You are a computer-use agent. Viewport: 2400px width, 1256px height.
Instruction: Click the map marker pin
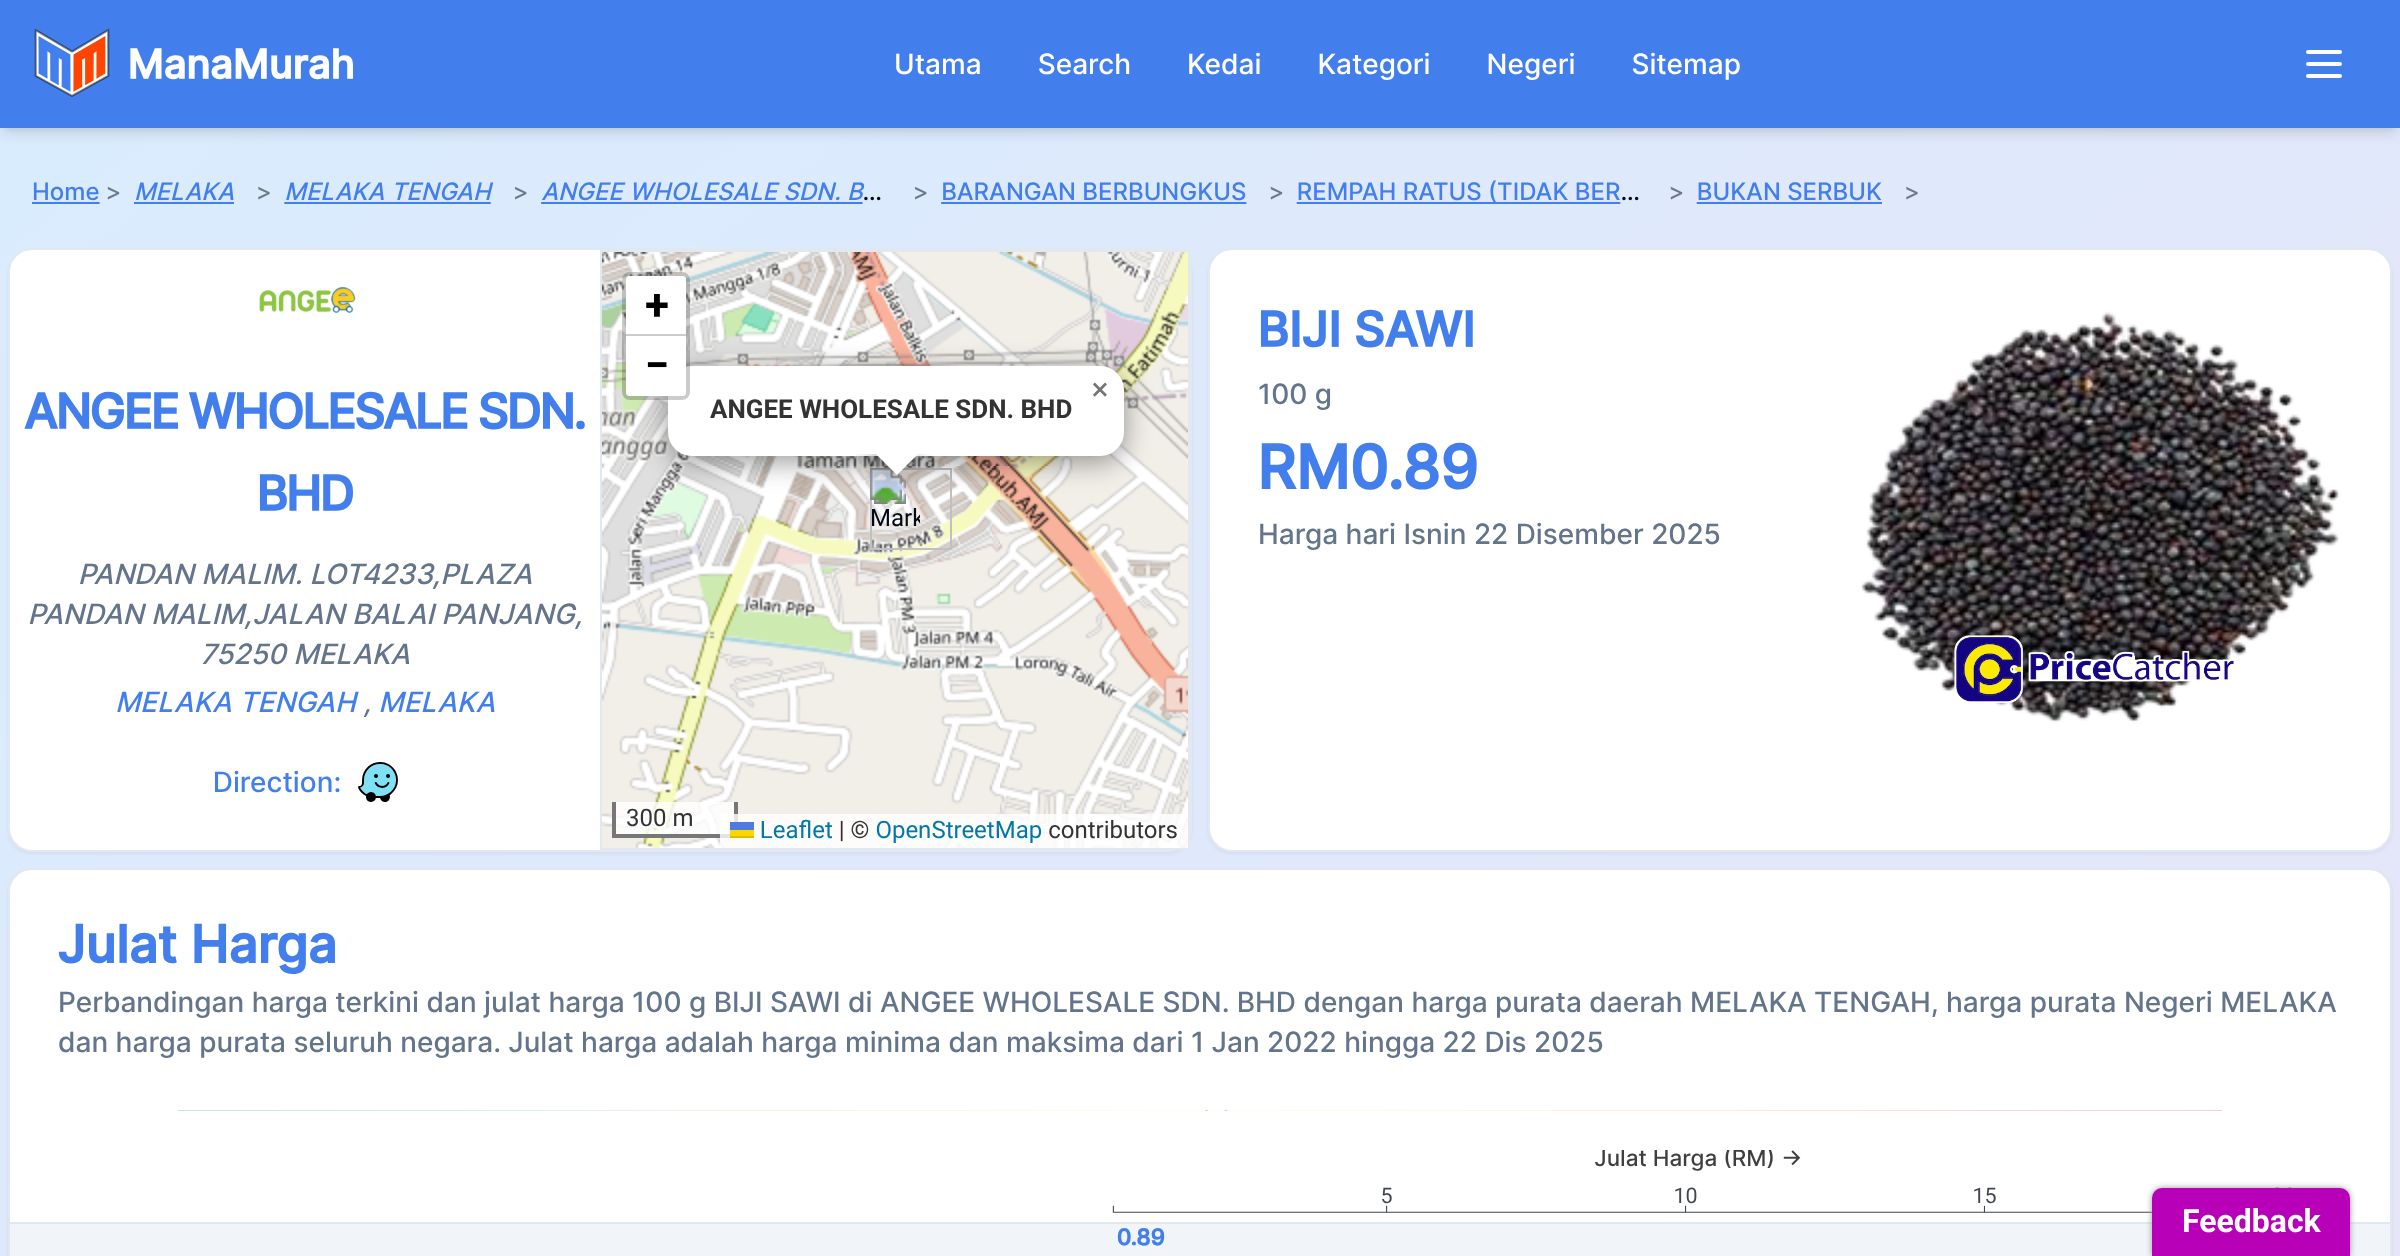click(887, 488)
